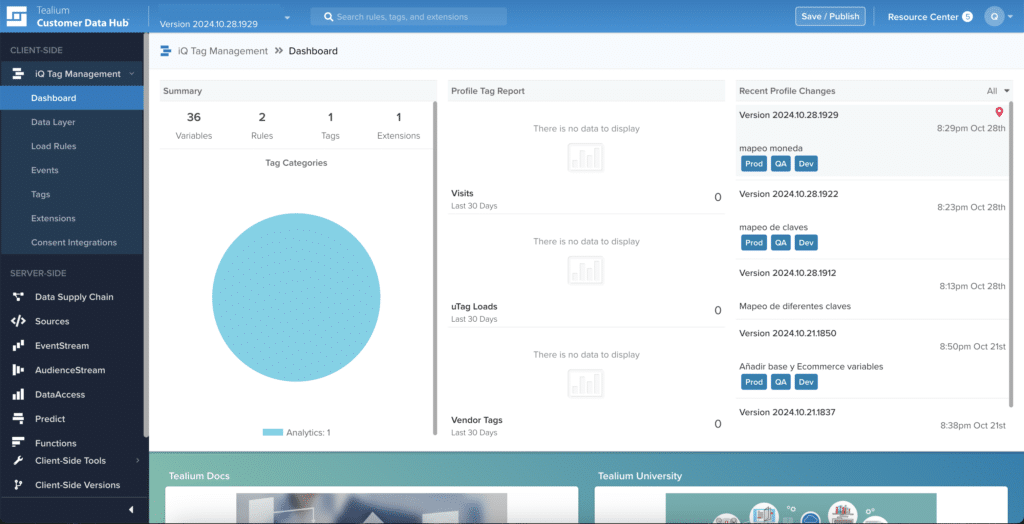Select Version 2024.10.28.1922 entry
Screen dimensions: 1024x524
click(872, 220)
